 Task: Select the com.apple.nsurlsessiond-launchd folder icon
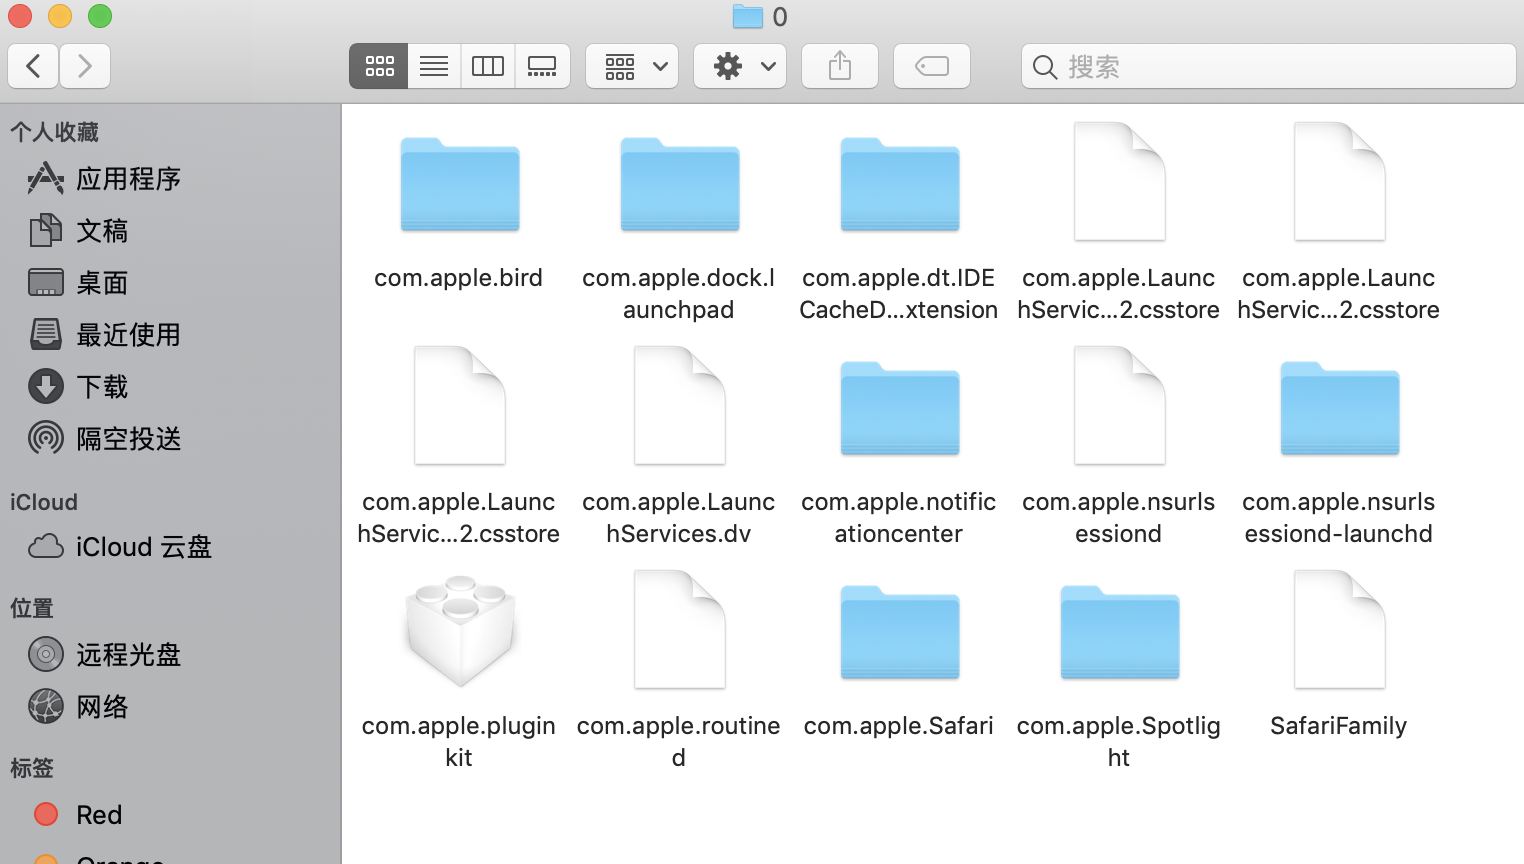[x=1340, y=408]
